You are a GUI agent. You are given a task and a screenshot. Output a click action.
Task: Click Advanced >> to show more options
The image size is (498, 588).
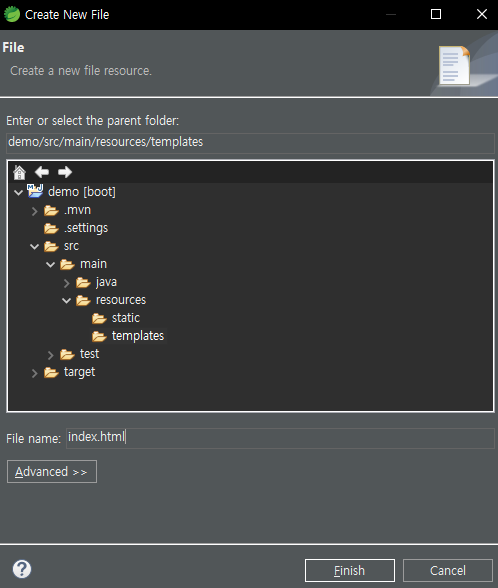tap(52, 471)
